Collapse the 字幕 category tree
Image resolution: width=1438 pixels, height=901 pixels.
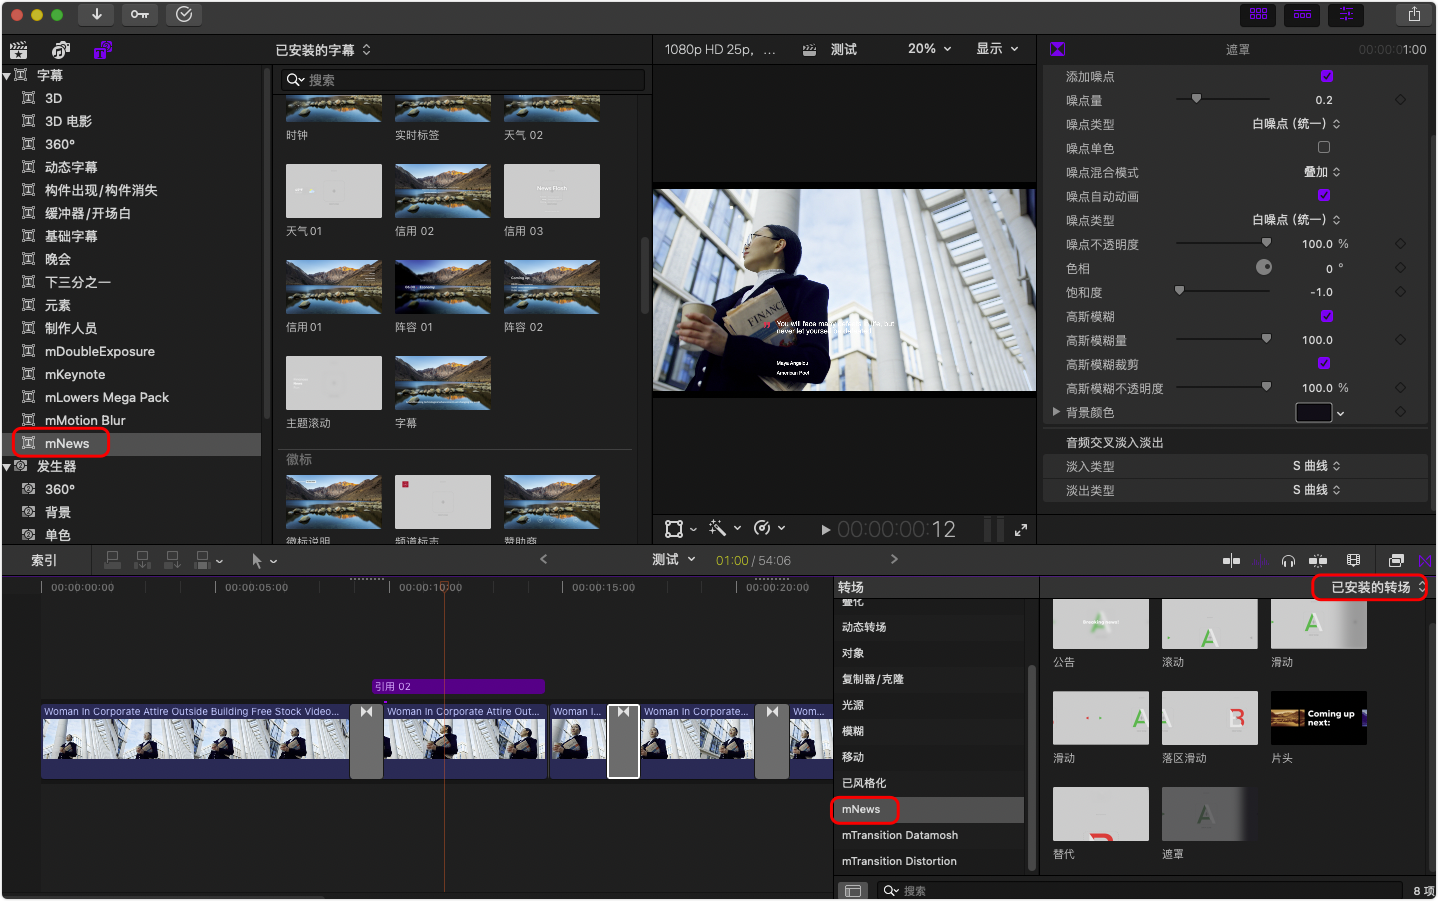click(x=7, y=76)
